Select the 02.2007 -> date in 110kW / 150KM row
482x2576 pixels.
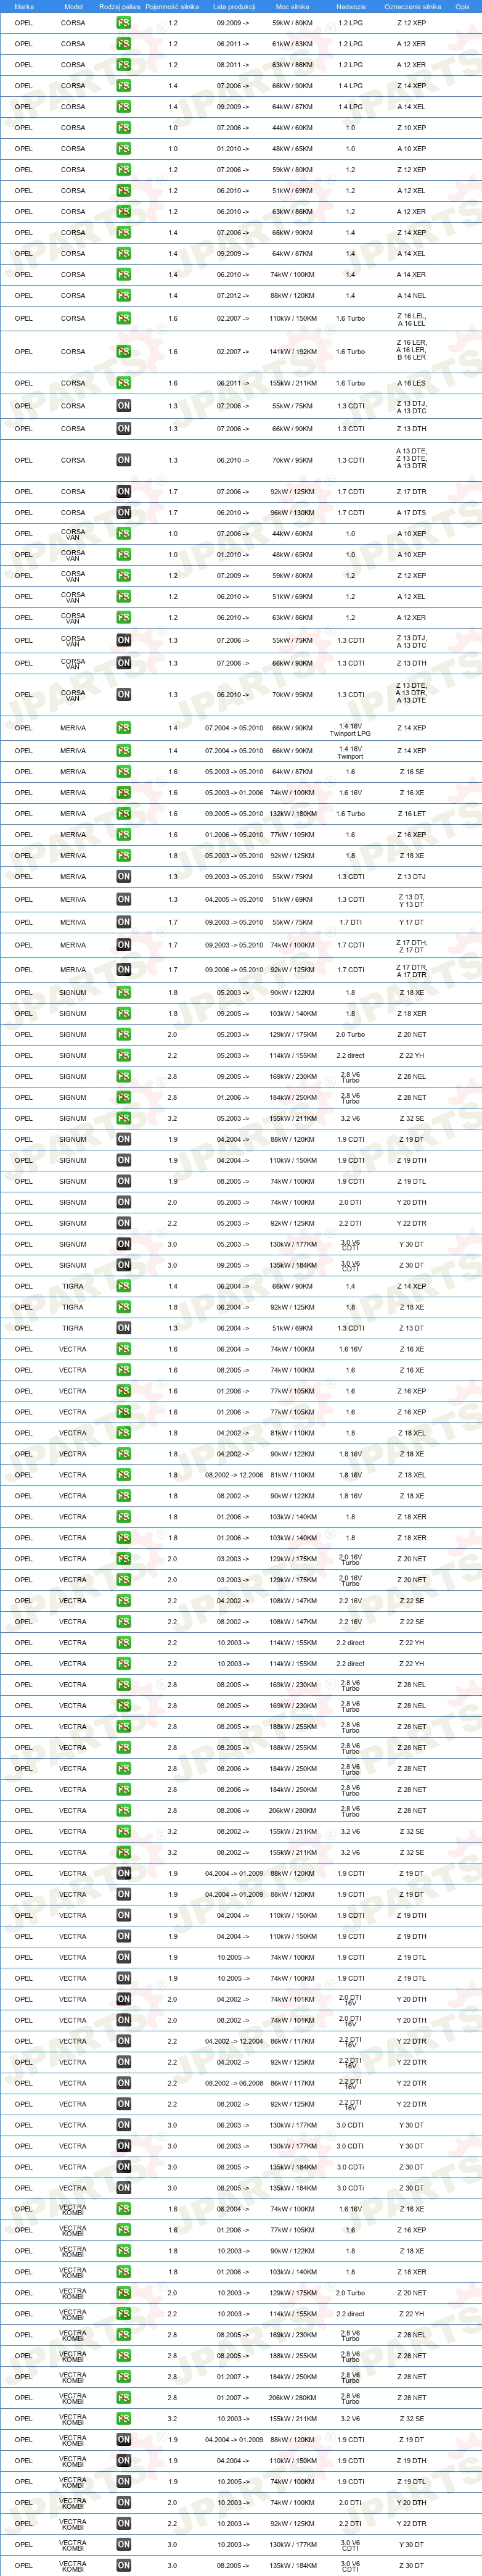pos(232,318)
